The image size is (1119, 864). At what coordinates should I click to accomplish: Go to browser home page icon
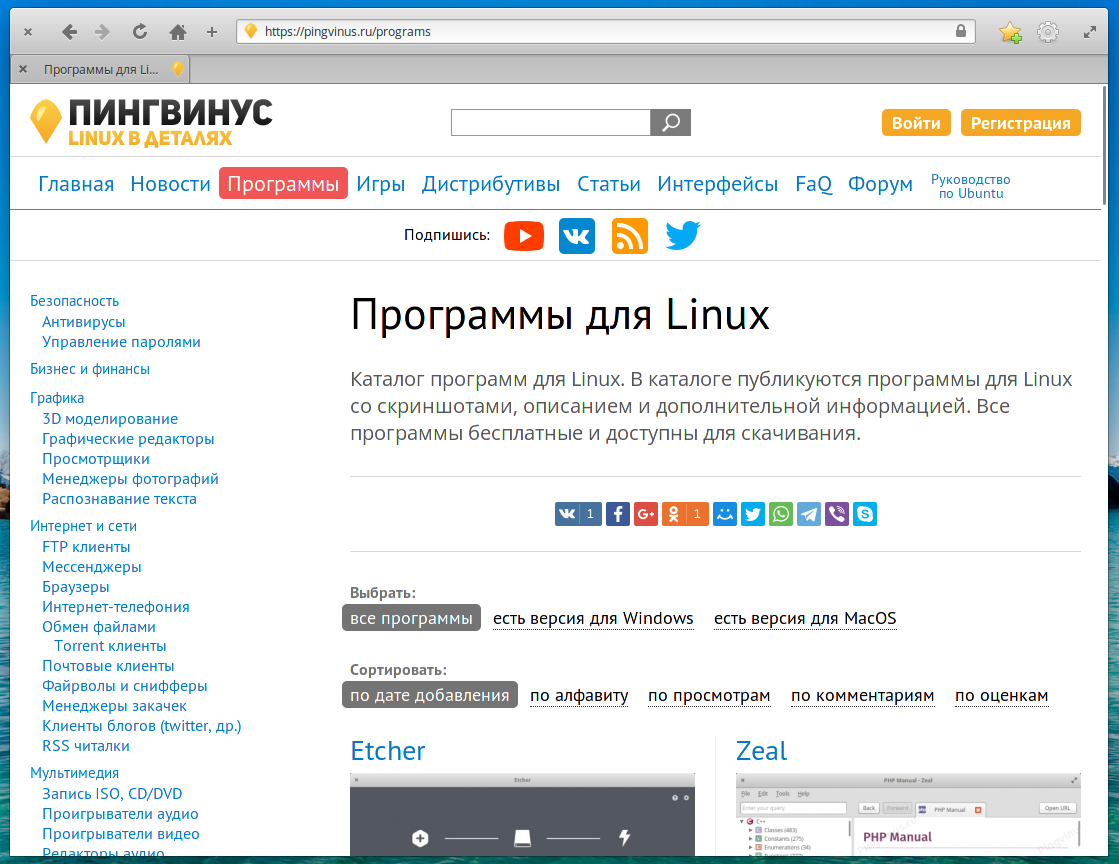pyautogui.click(x=178, y=32)
